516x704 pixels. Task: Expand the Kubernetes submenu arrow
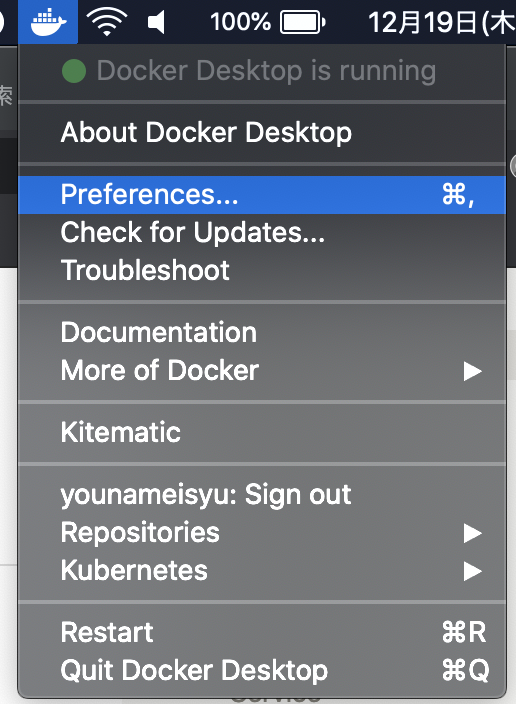click(x=473, y=571)
